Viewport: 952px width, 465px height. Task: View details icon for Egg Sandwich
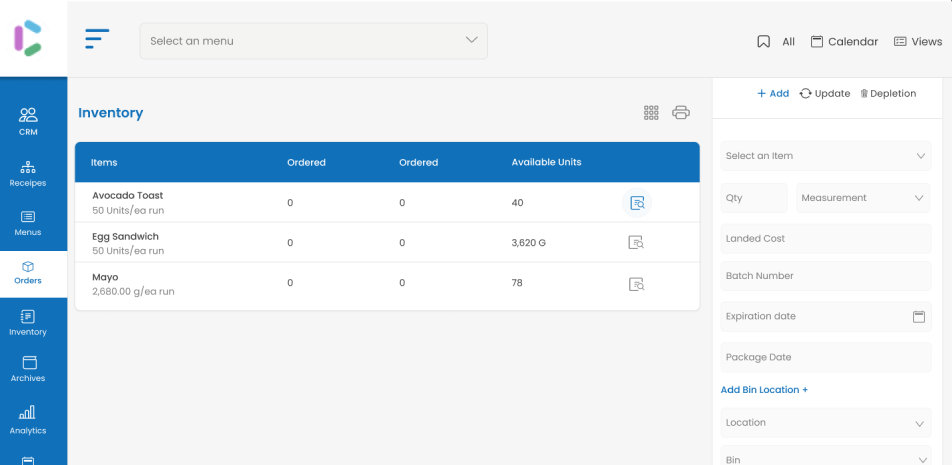tap(636, 243)
